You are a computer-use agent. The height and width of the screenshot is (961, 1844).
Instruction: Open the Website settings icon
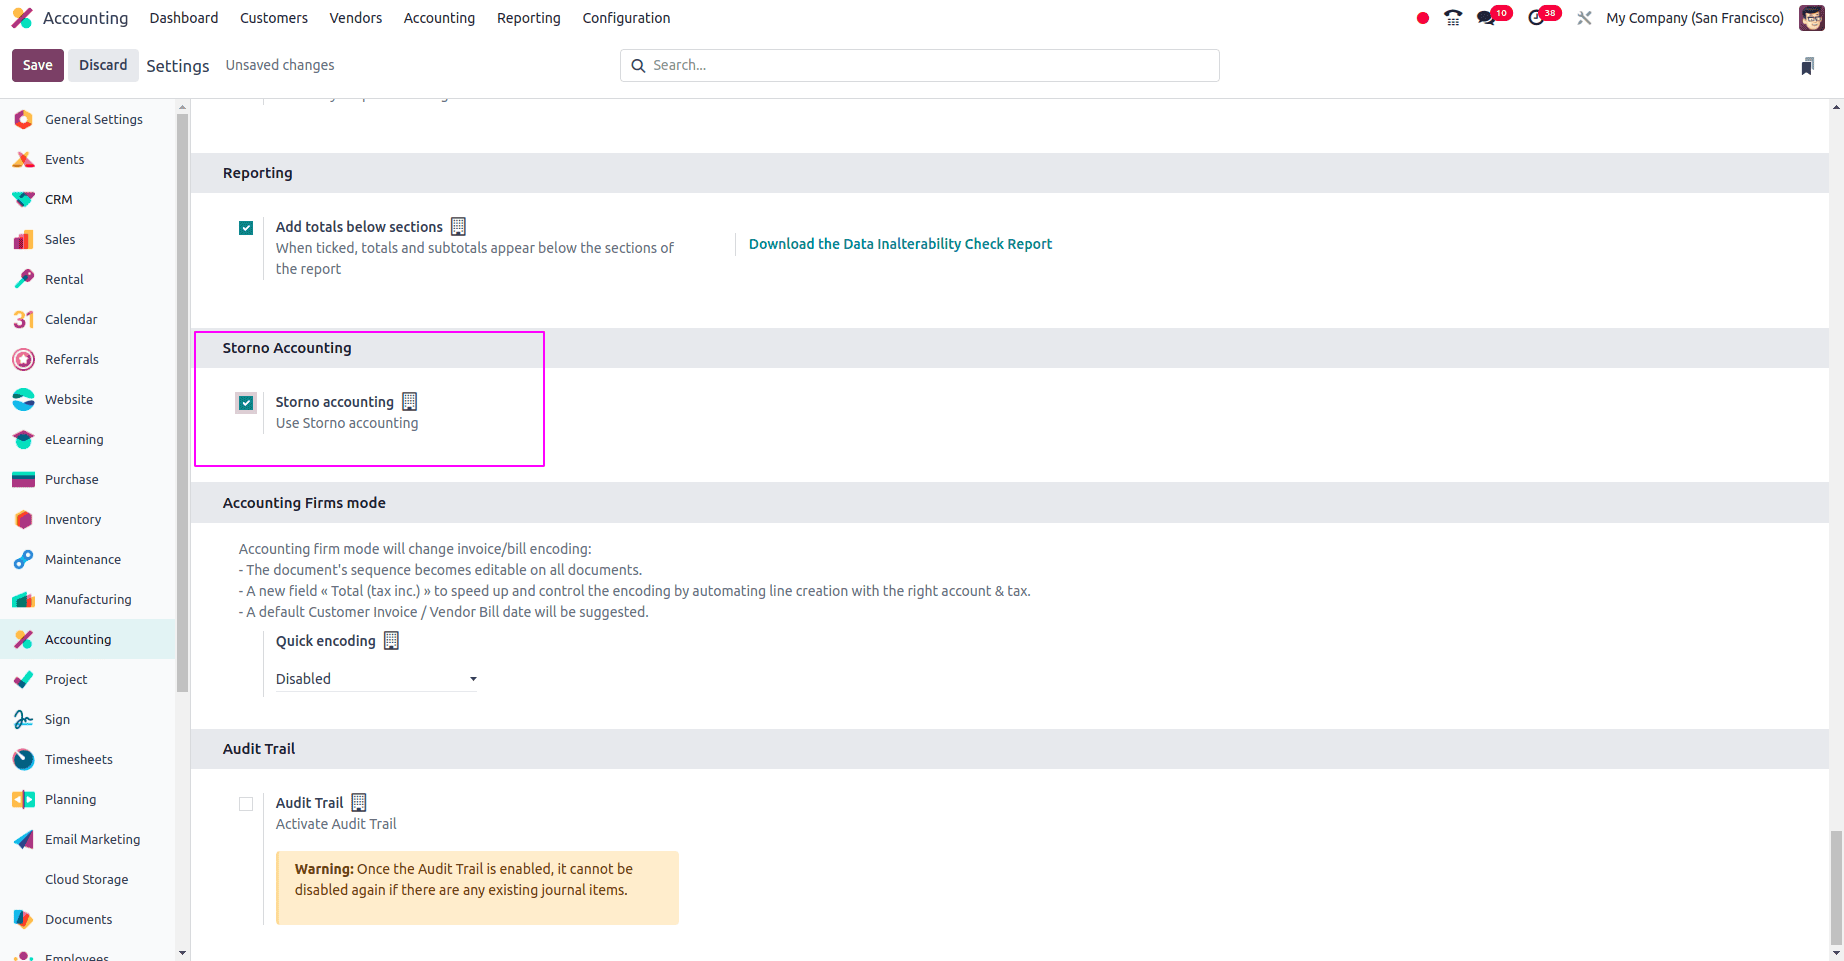pyautogui.click(x=23, y=399)
